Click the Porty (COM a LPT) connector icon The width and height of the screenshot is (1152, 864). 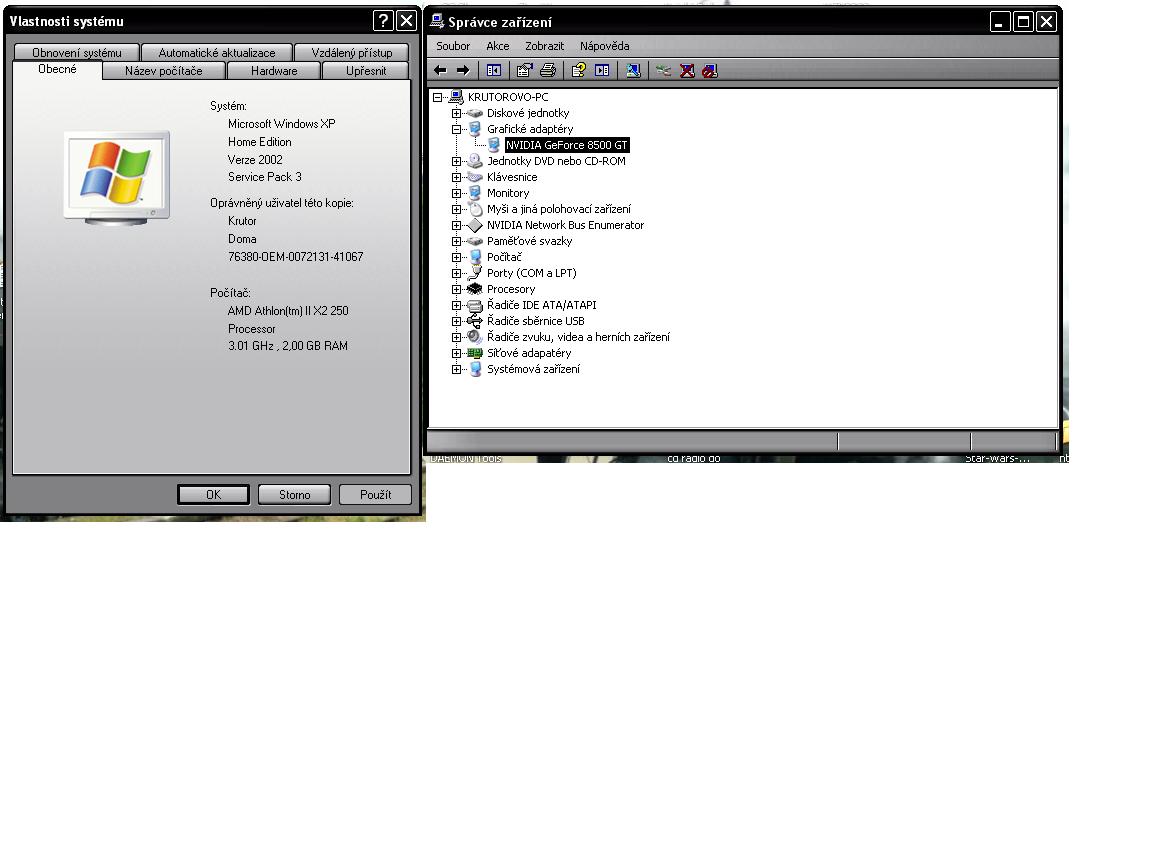tap(475, 273)
